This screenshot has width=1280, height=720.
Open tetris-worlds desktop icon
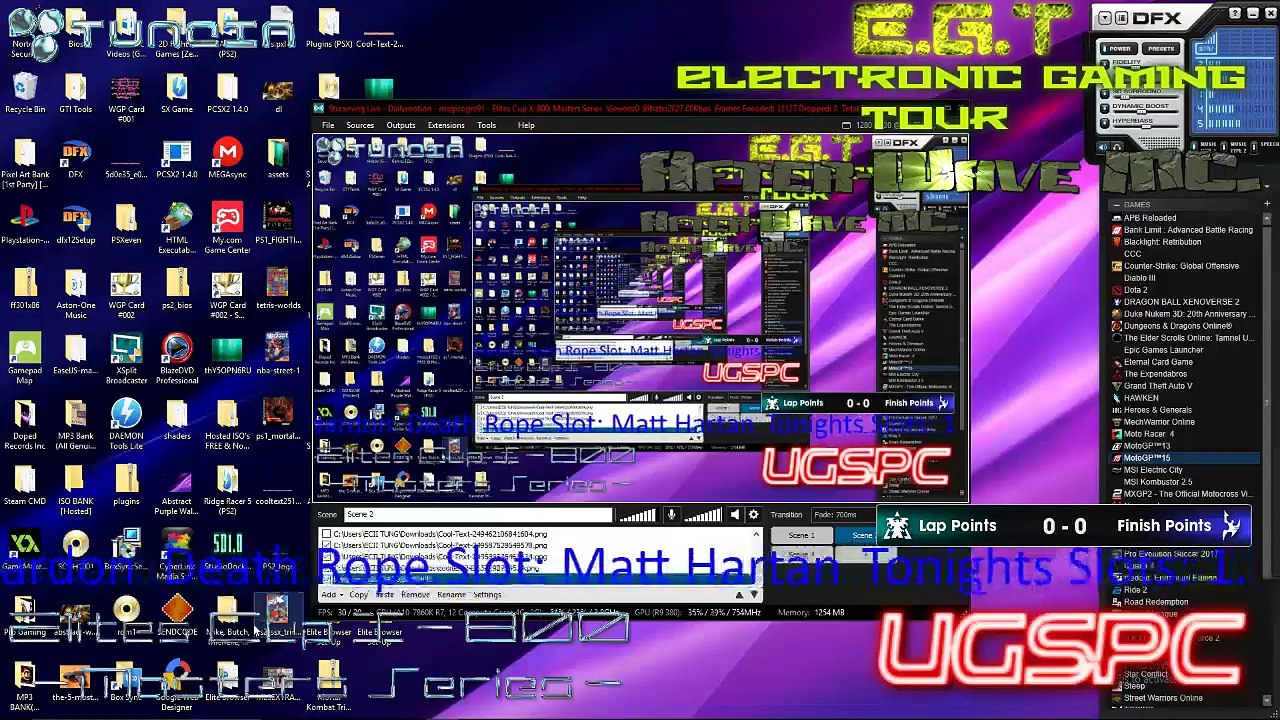click(278, 289)
